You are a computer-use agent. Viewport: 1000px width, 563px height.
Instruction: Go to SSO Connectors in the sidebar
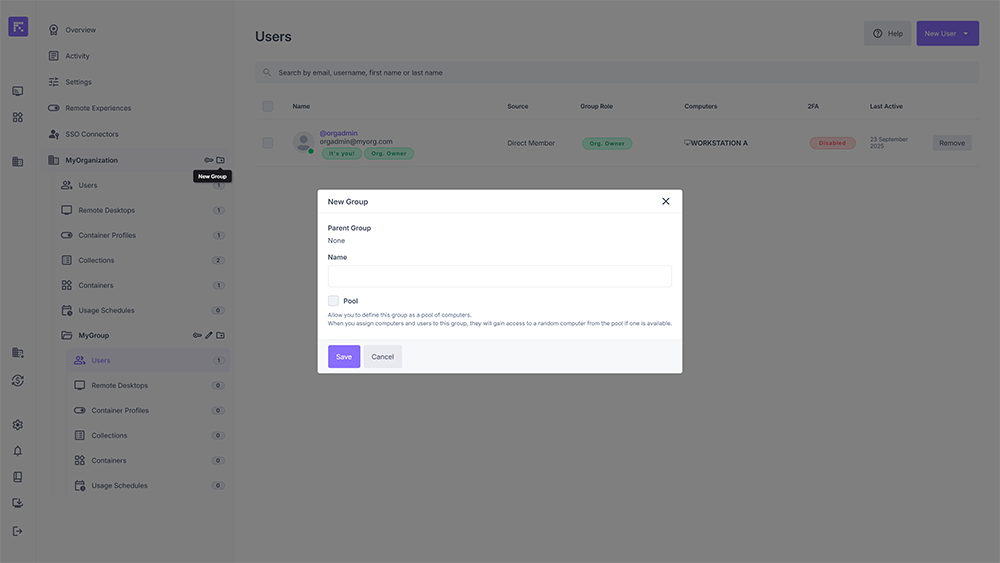(91, 134)
